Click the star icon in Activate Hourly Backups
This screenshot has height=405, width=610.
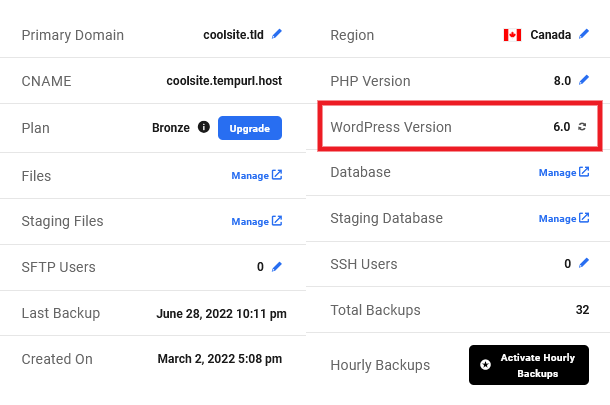coord(485,365)
